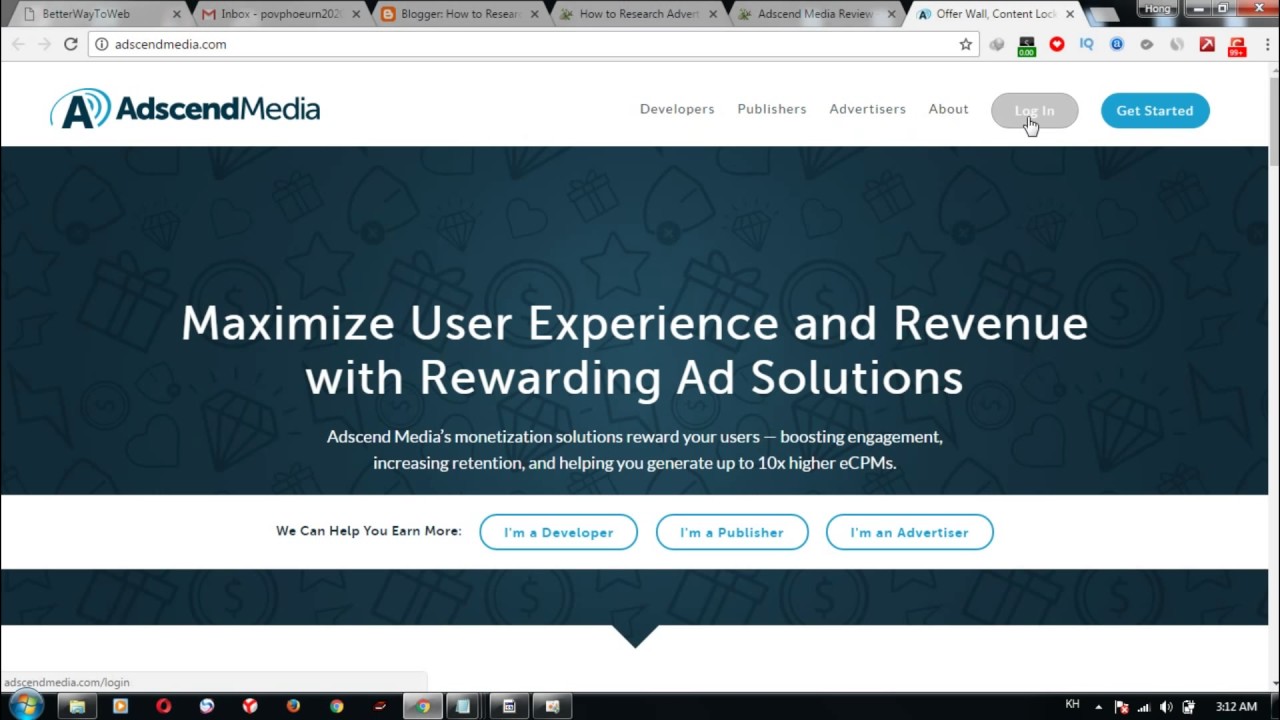Reload the page with refresh icon
The width and height of the screenshot is (1280, 720).
click(x=70, y=44)
